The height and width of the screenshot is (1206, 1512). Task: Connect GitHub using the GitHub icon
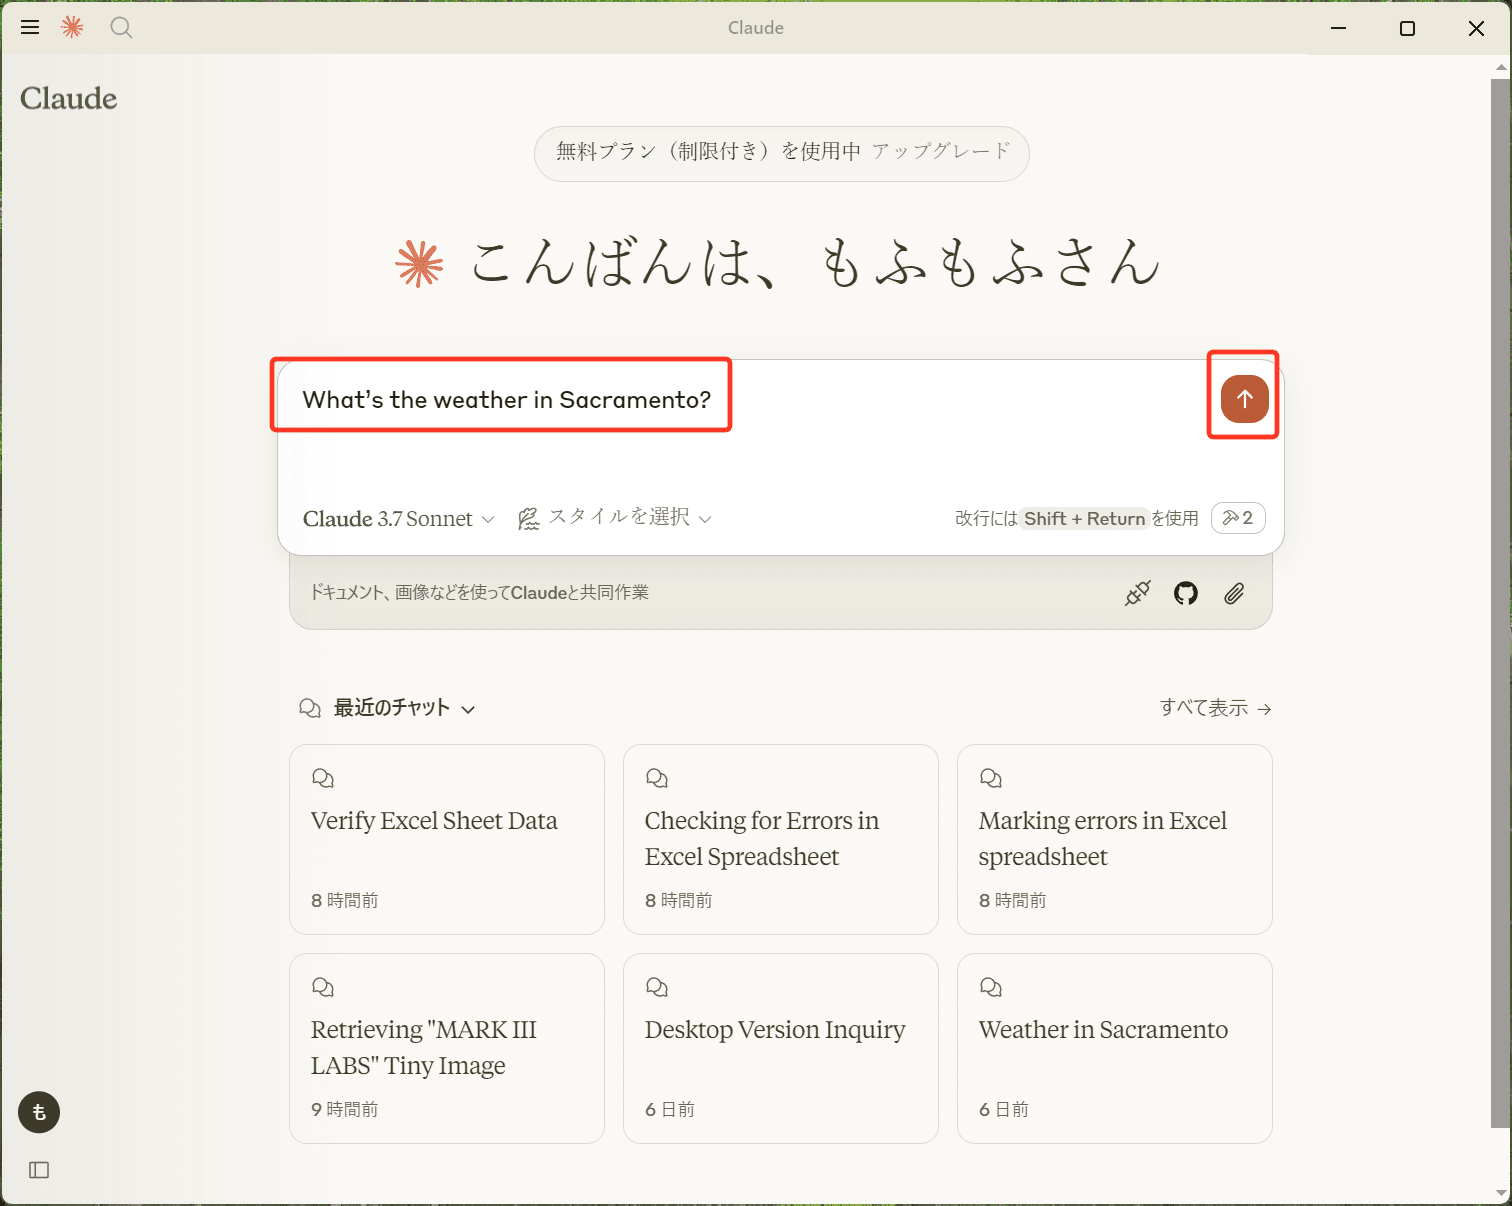pos(1185,592)
